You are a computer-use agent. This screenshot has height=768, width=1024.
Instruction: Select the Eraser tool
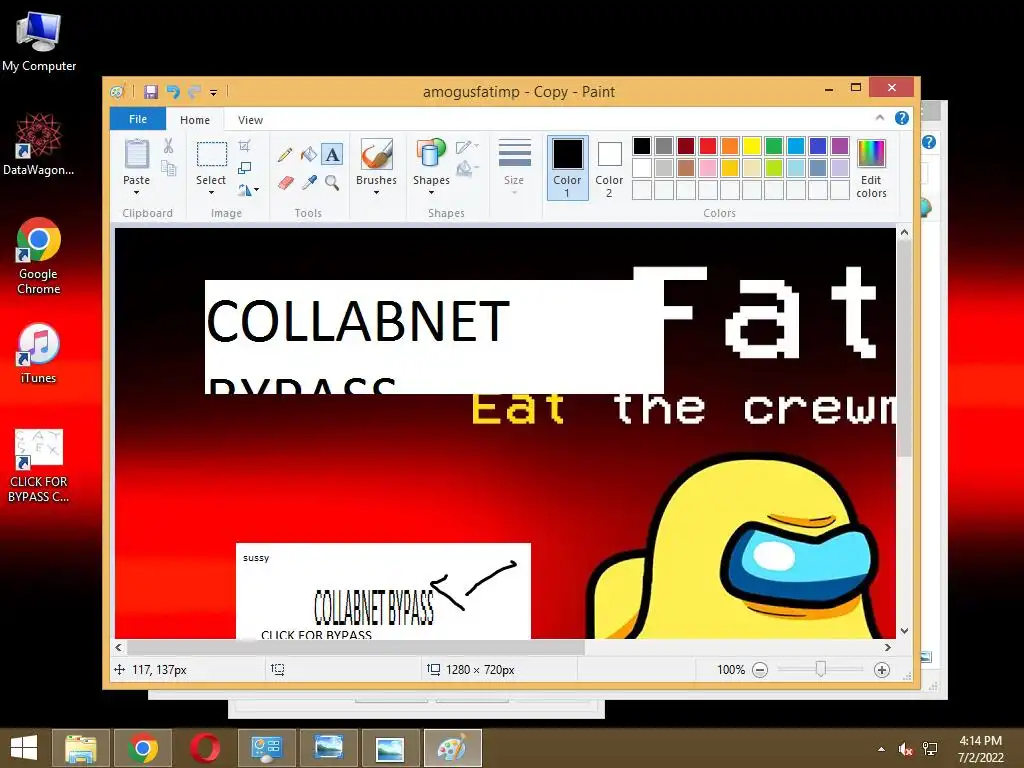point(285,183)
